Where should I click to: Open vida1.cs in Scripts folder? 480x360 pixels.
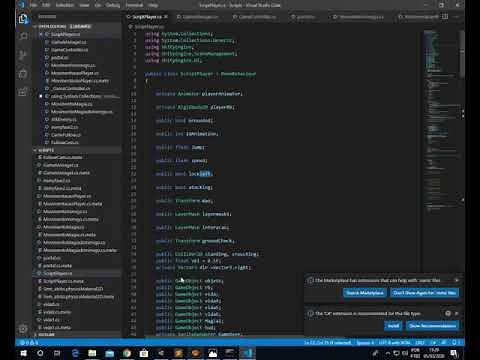(x=51, y=320)
